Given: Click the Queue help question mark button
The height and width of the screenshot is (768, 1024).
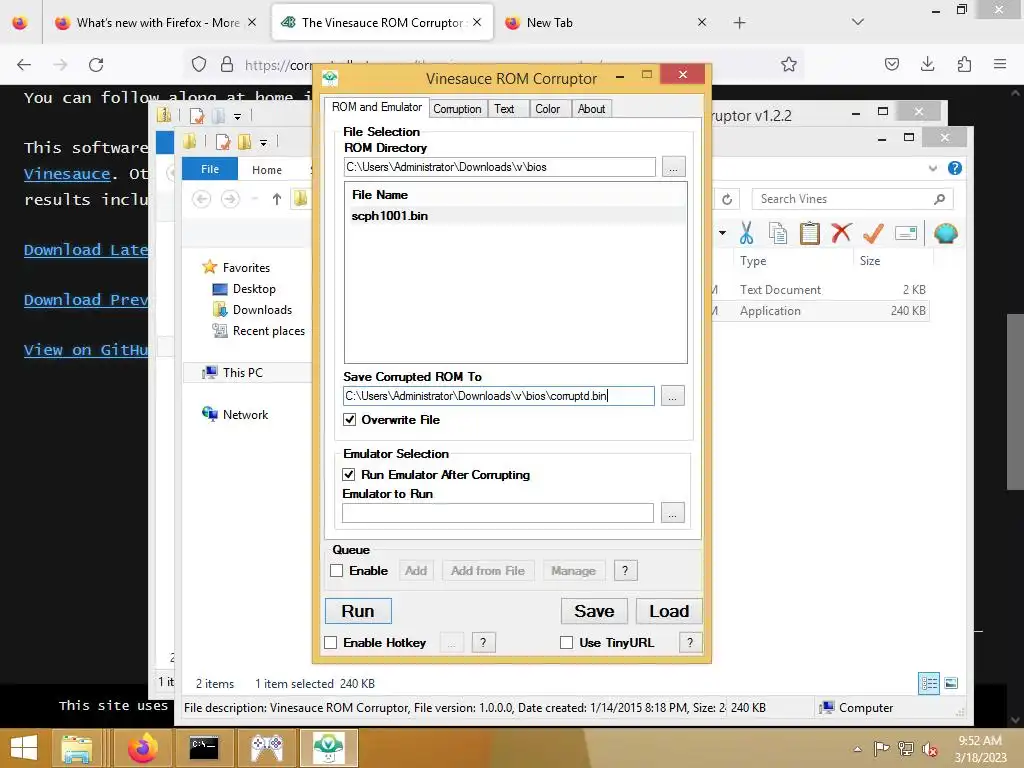Looking at the screenshot, I should pos(625,570).
